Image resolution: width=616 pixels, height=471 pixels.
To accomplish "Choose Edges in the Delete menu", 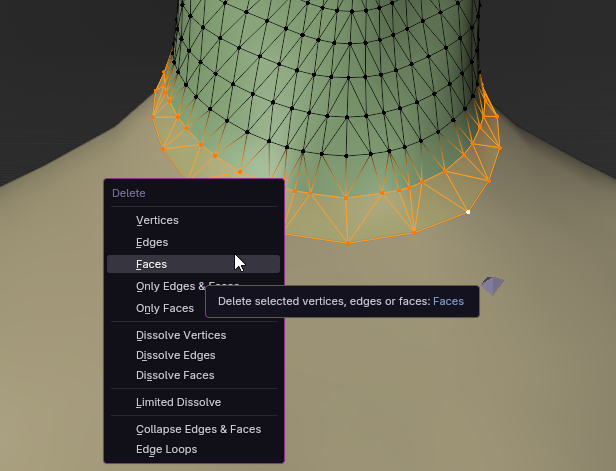I will tap(193, 242).
